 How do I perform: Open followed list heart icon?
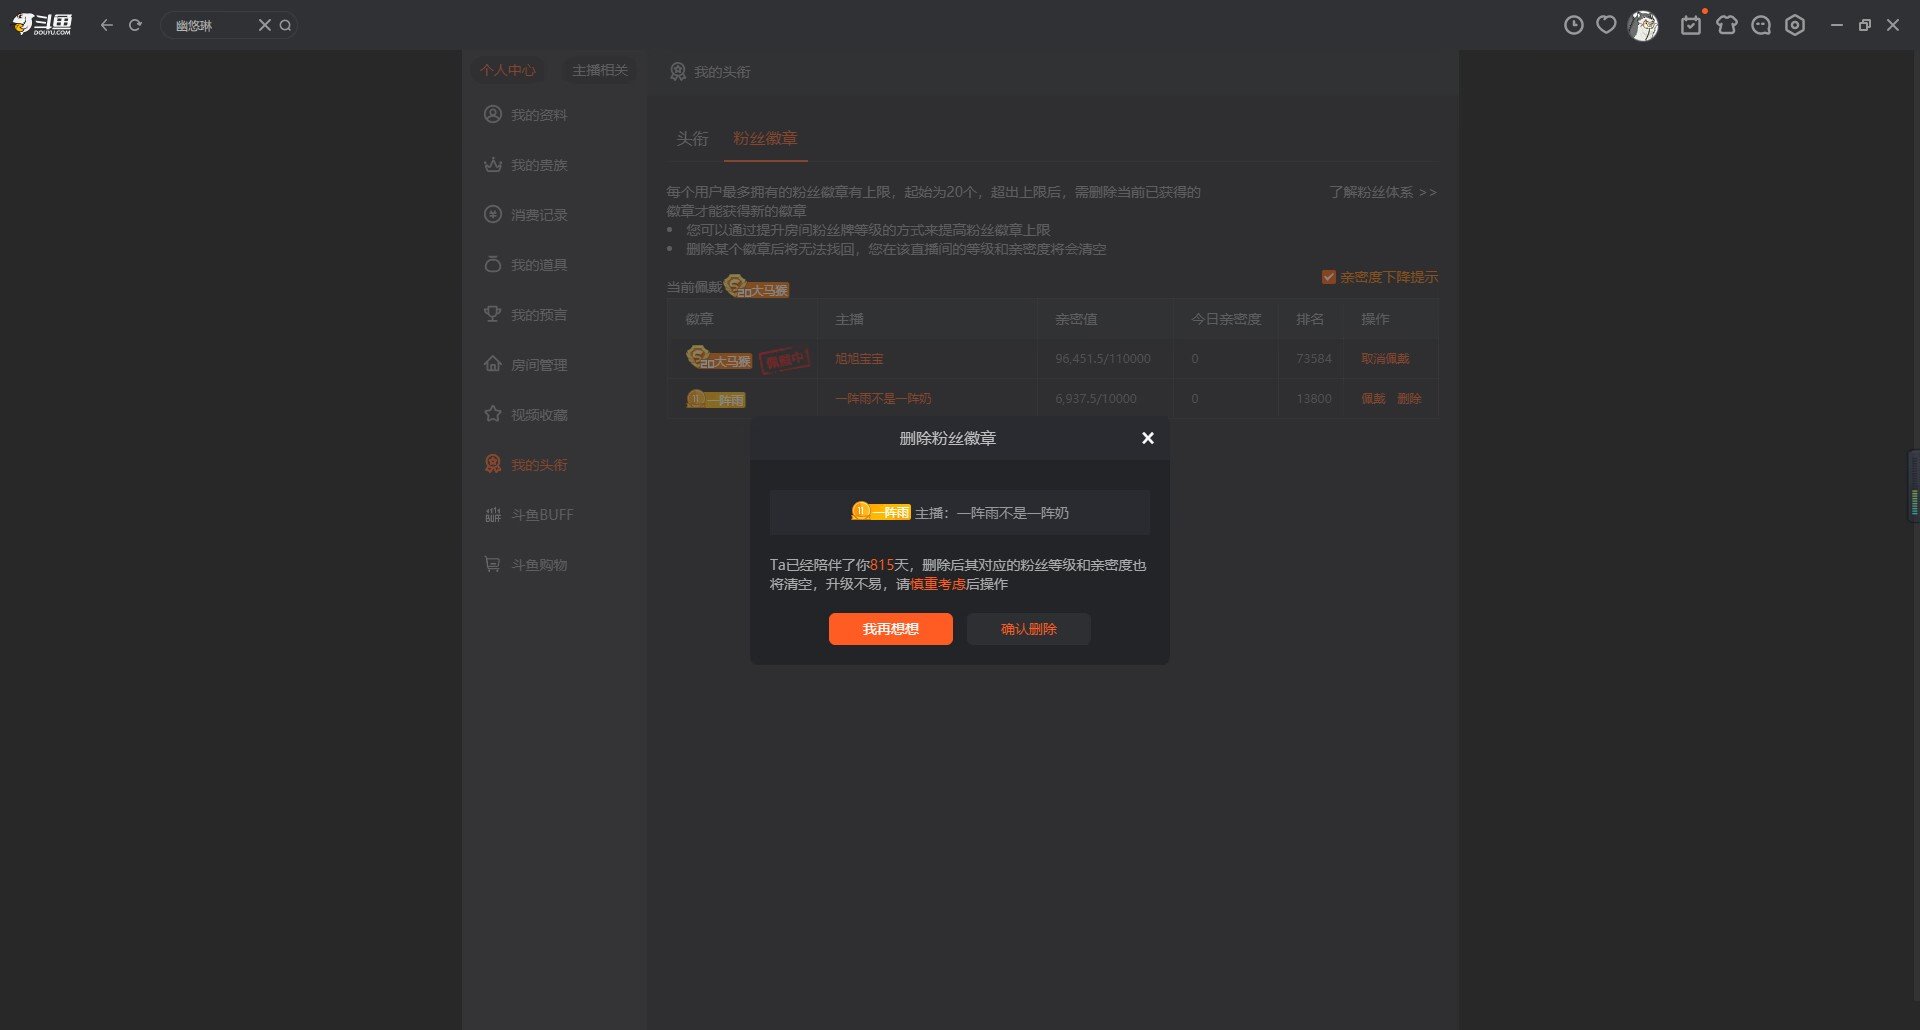pos(1606,25)
